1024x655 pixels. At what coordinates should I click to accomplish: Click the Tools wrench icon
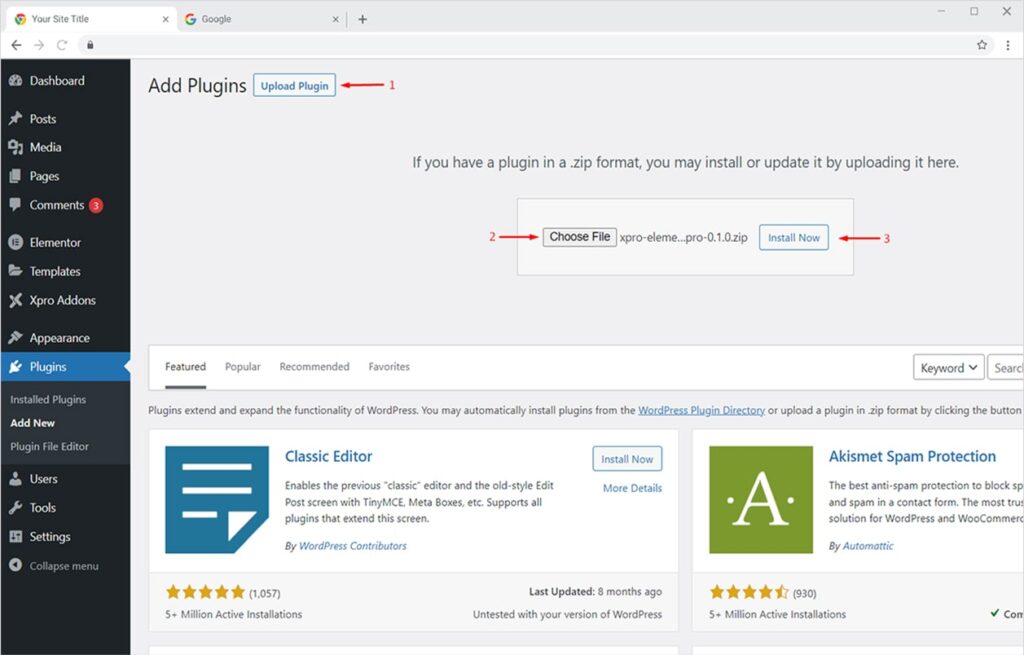click(x=15, y=508)
